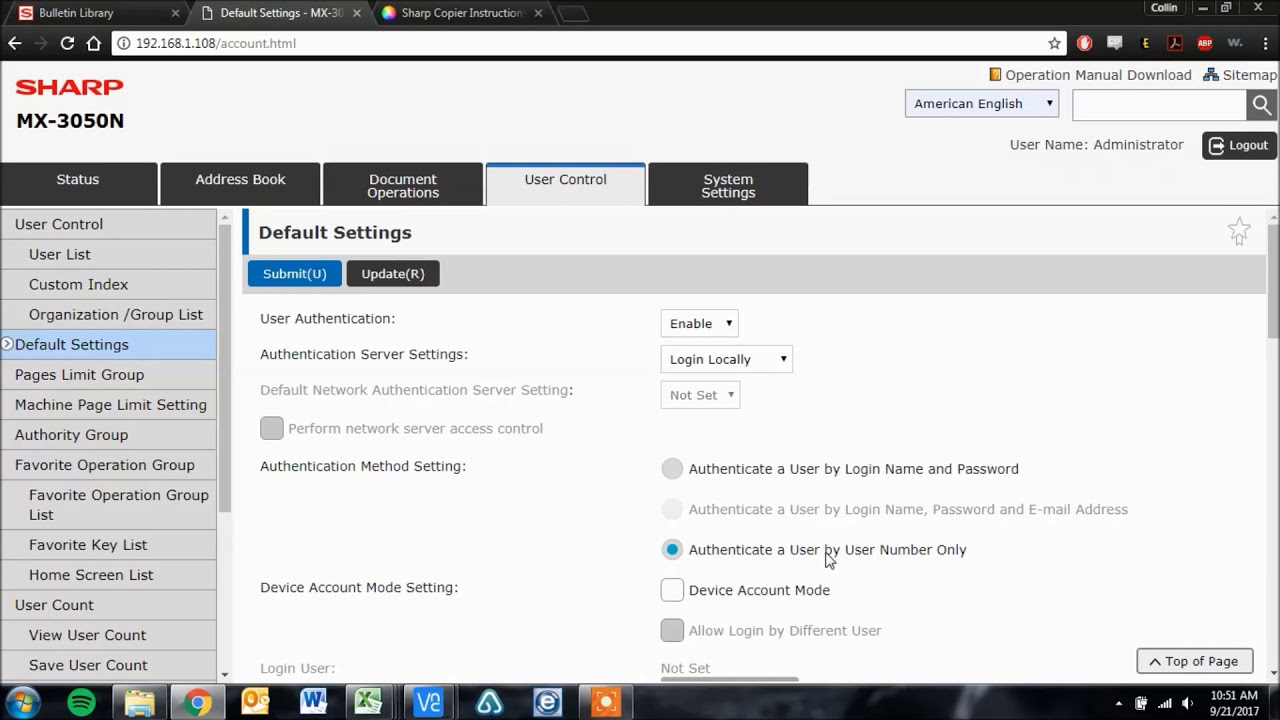Screen dimensions: 1280x720
Task: Check Perform network server access control
Action: coord(272,428)
